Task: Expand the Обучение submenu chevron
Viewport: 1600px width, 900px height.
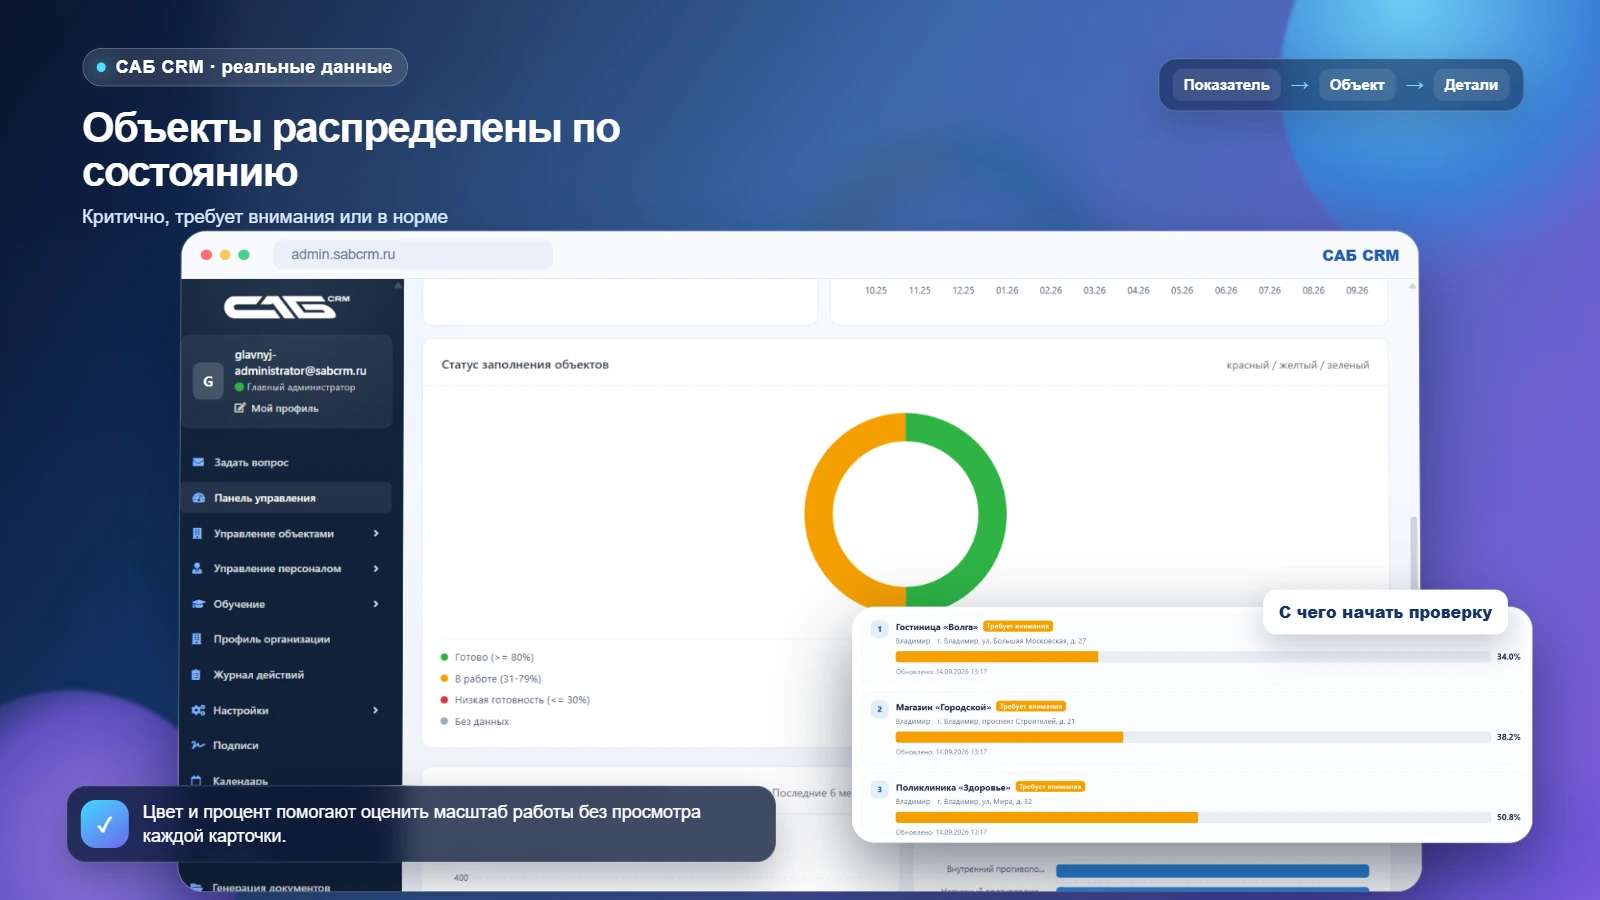Action: pyautogui.click(x=376, y=604)
